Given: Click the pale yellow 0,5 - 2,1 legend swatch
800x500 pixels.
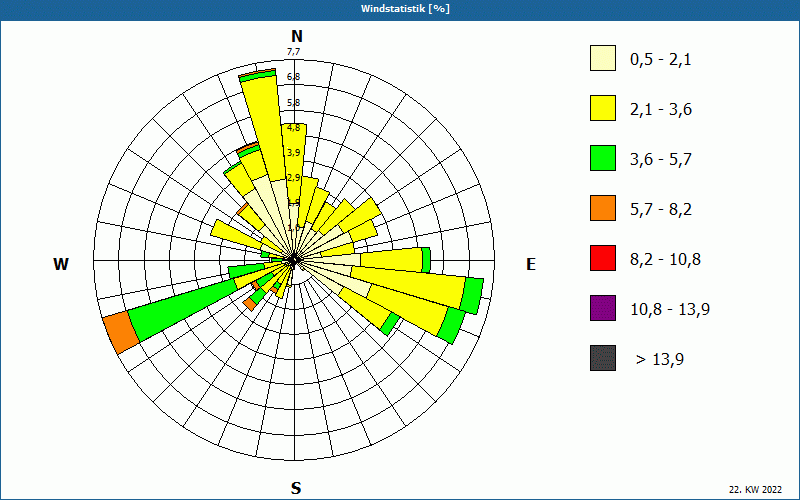Looking at the screenshot, I should tap(603, 58).
